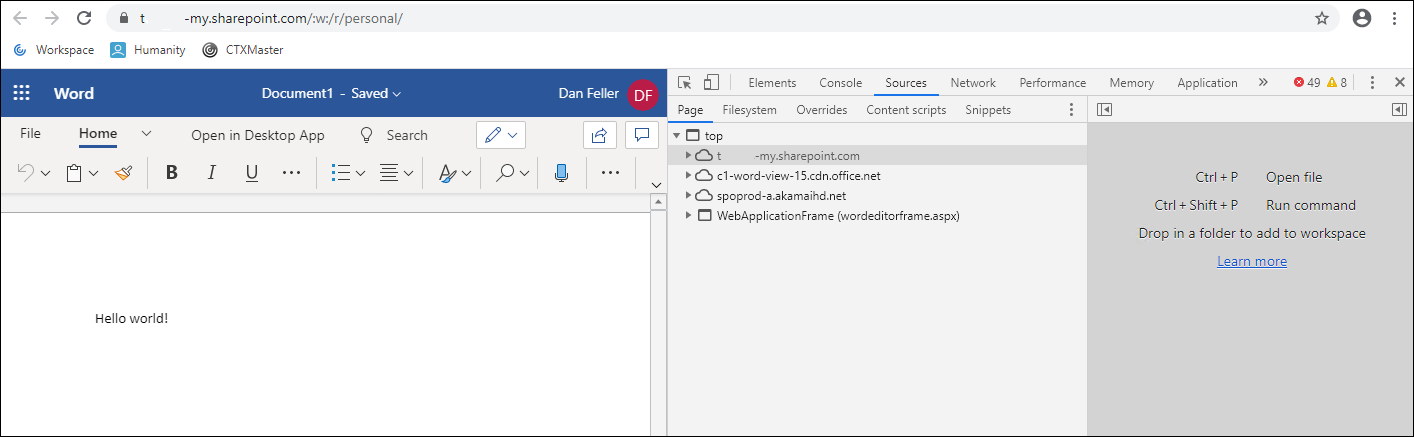Click the paragraph alignment icon
1414x437 pixels.
click(389, 173)
